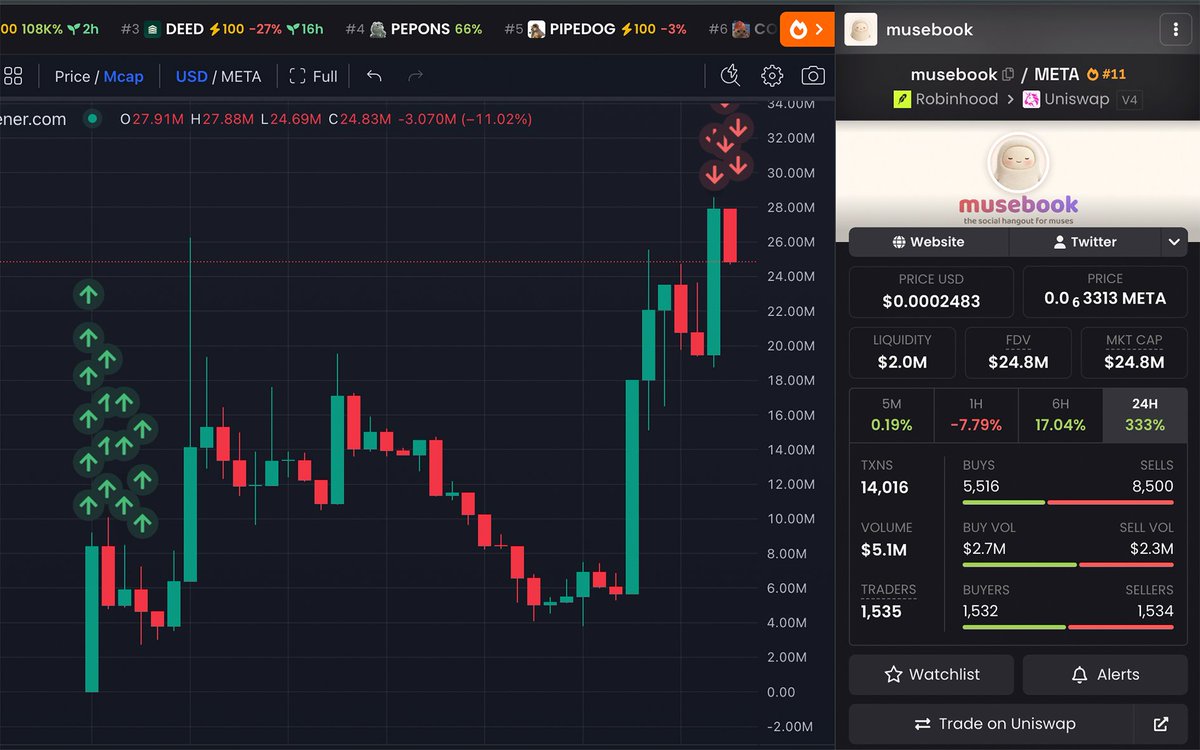Click the buys versus sells ratio bar
The height and width of the screenshot is (750, 1200).
pos(1068,503)
